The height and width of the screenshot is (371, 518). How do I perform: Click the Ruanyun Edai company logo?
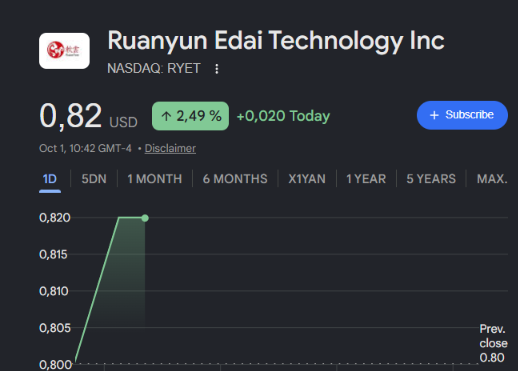pyautogui.click(x=64, y=51)
